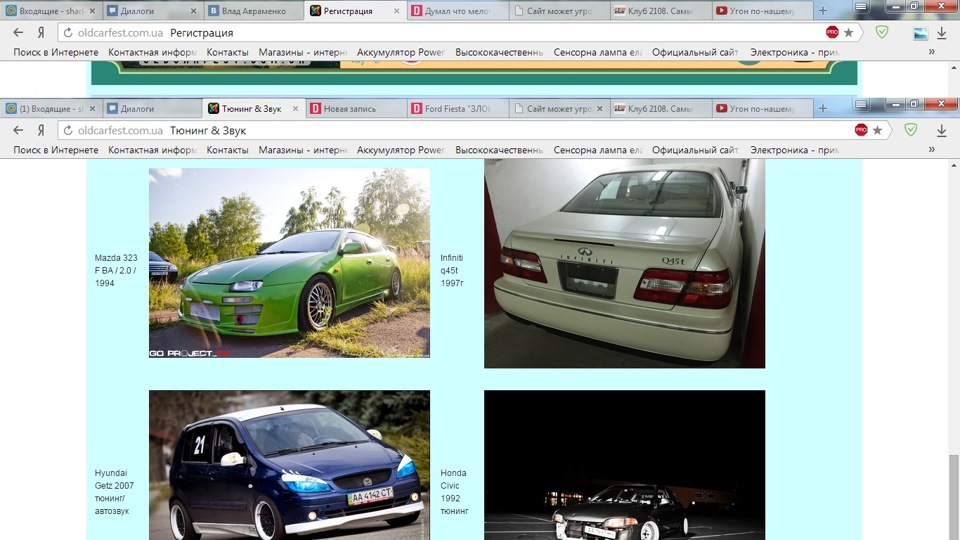The width and height of the screenshot is (960, 540).
Task: Switch to Влад Авраменко tab in upper window
Action: point(254,11)
